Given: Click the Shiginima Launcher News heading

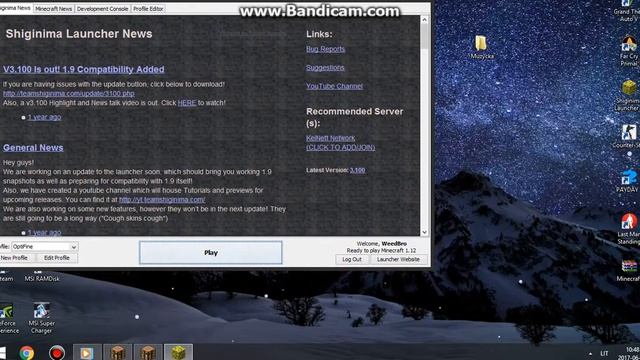Looking at the screenshot, I should pyautogui.click(x=79, y=34).
